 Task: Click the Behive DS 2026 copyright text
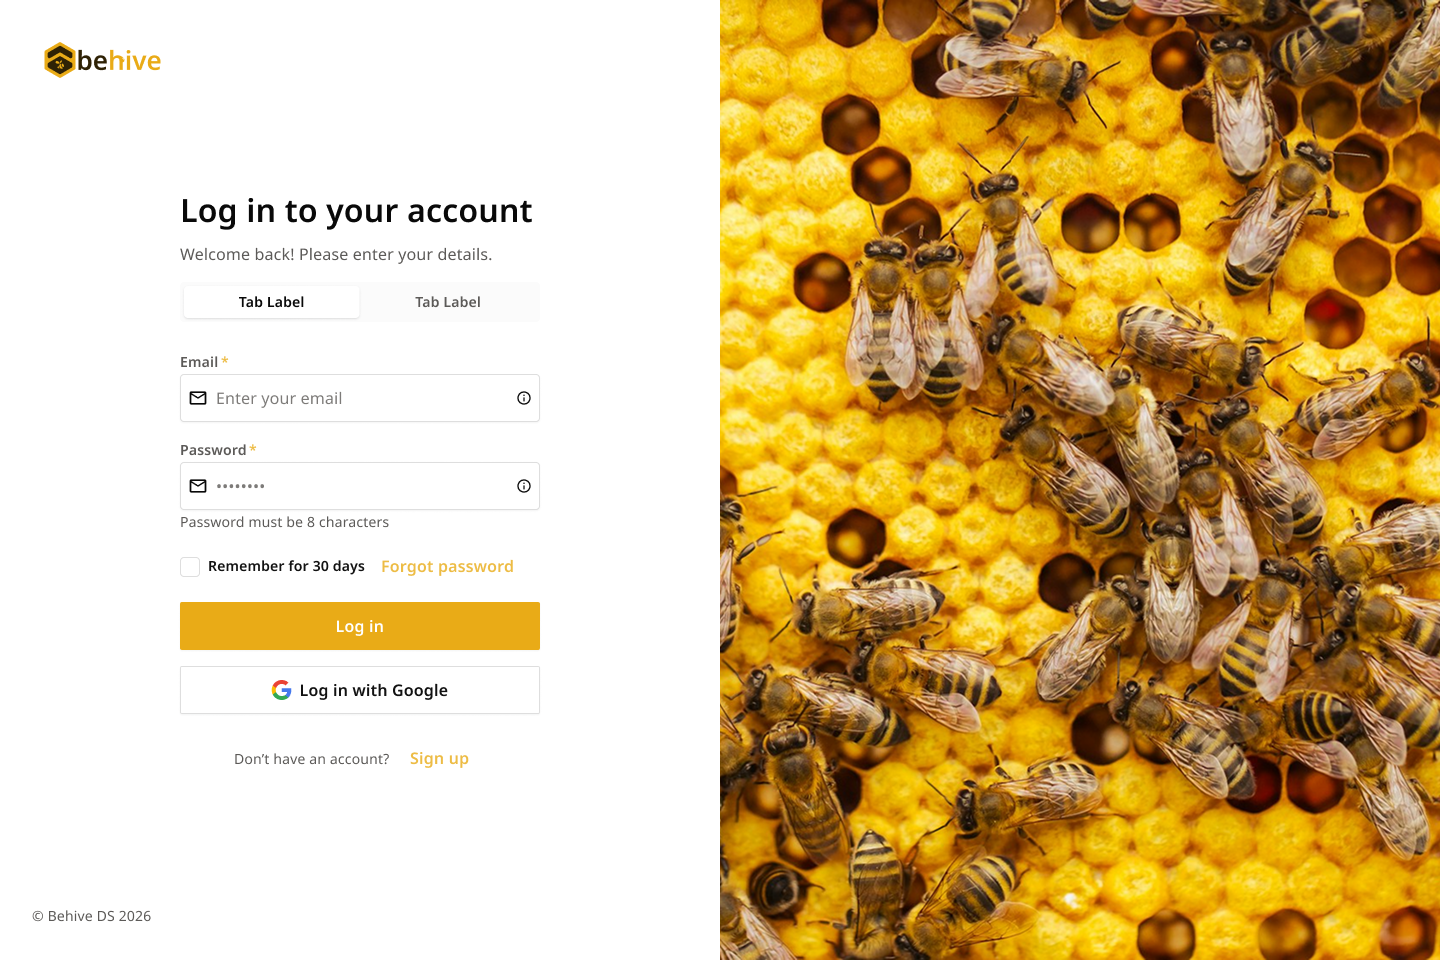click(90, 915)
